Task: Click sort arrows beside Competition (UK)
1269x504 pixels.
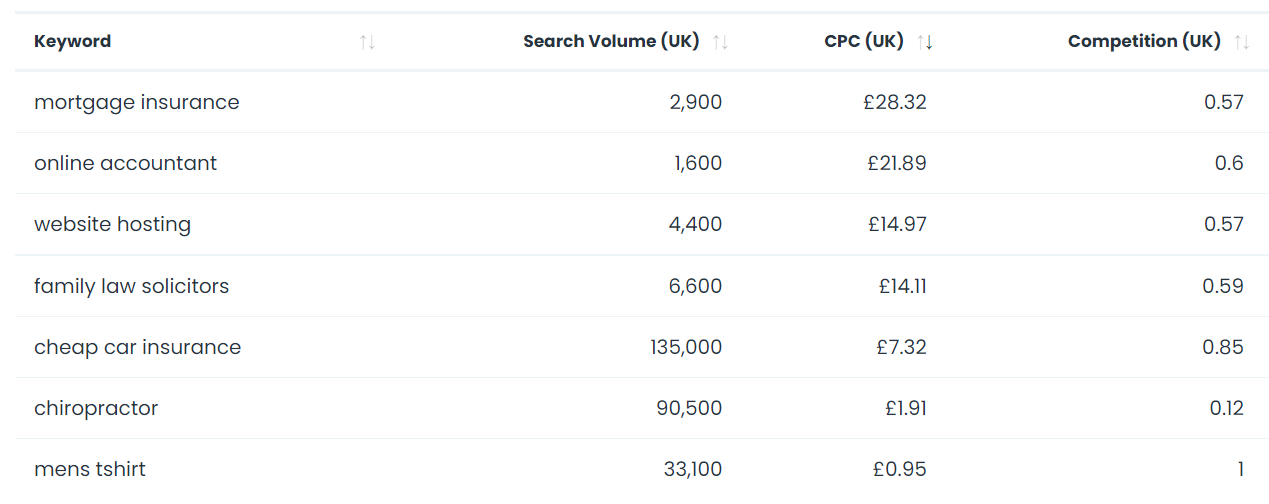Action: tap(1242, 42)
